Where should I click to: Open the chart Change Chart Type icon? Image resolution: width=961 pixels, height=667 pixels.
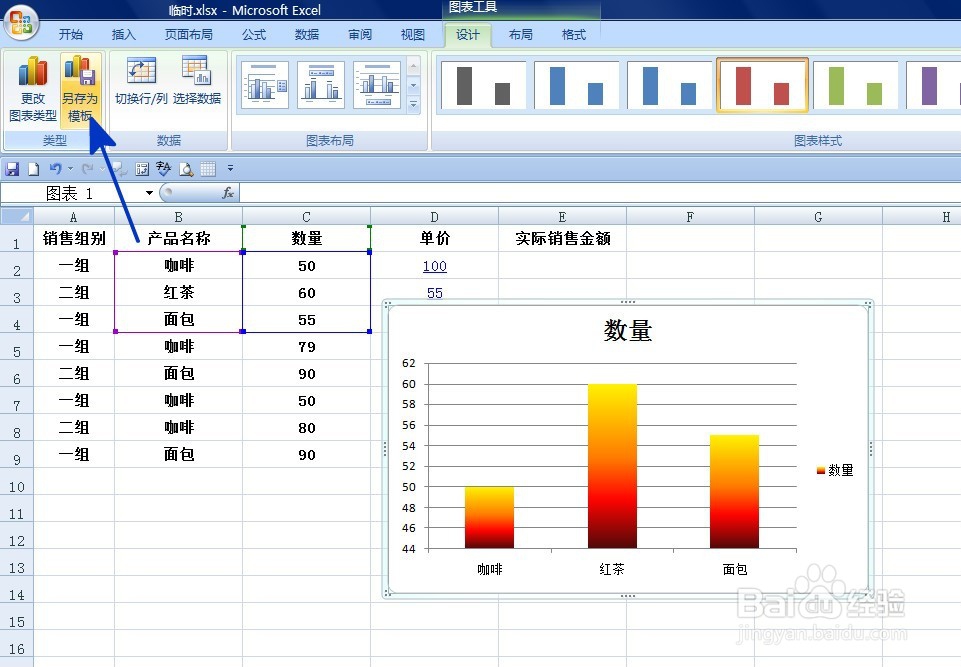(x=33, y=85)
